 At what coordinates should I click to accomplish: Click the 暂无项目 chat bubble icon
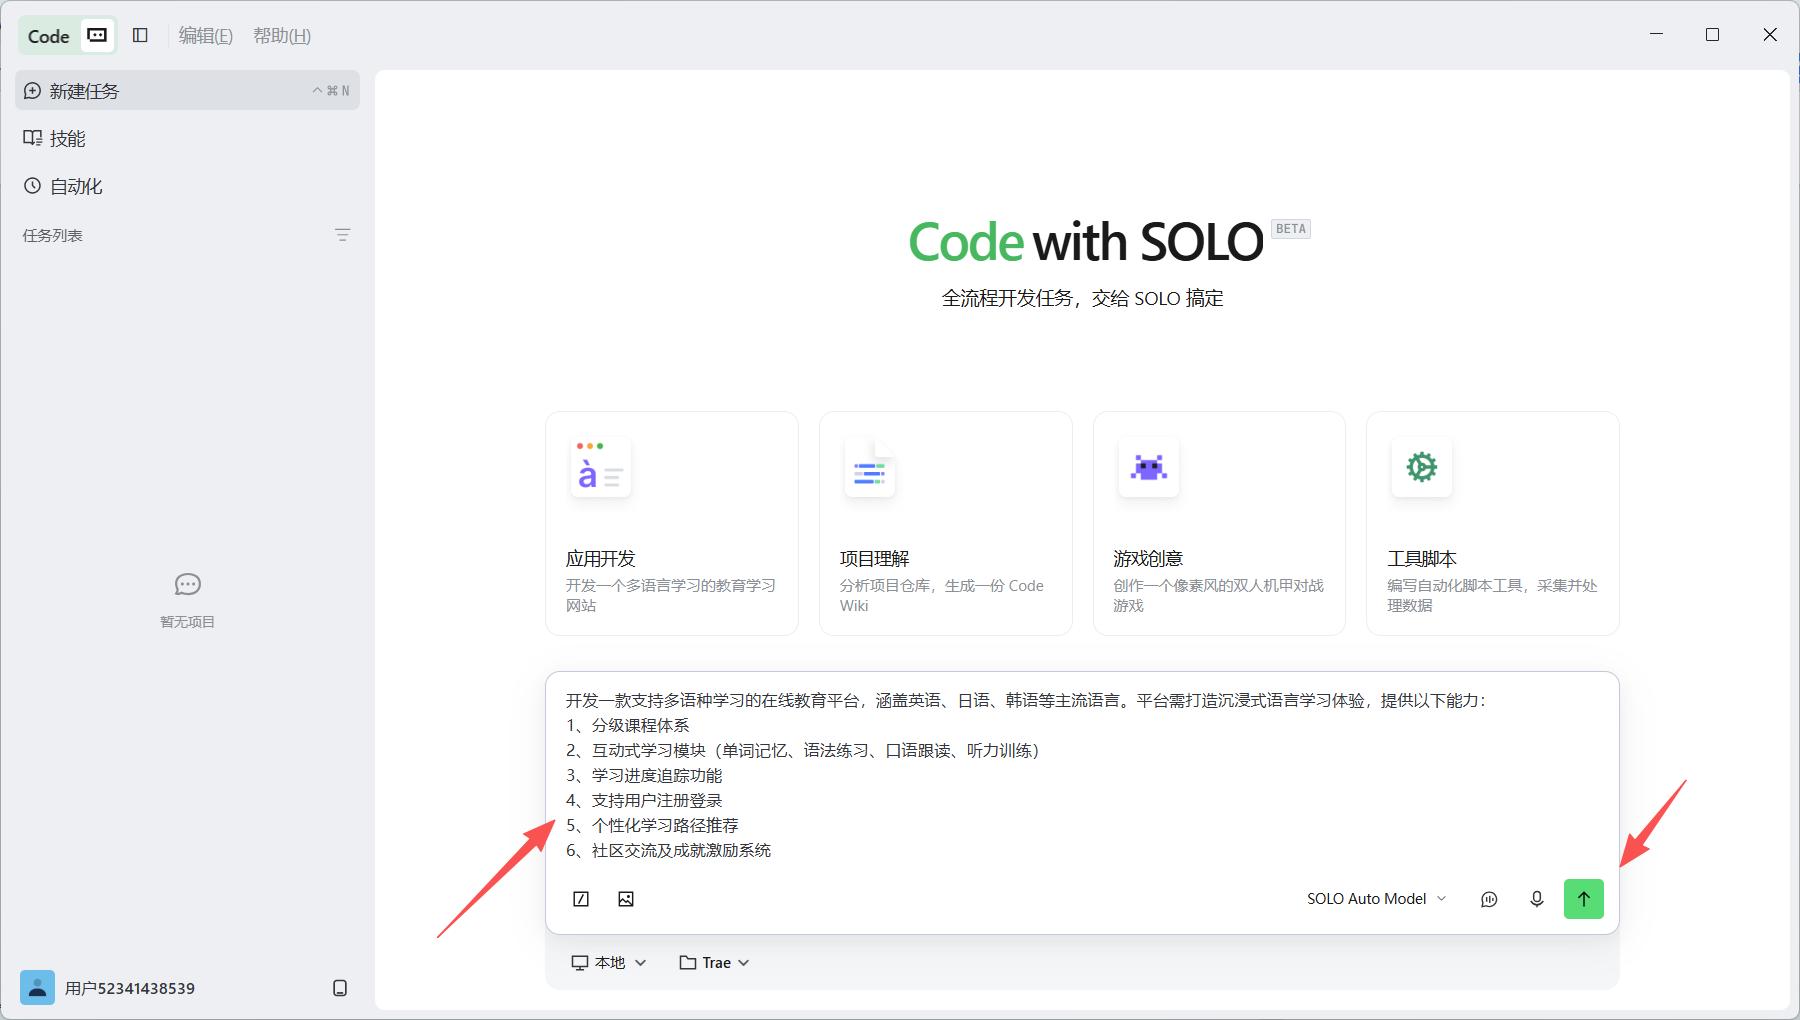(x=187, y=584)
